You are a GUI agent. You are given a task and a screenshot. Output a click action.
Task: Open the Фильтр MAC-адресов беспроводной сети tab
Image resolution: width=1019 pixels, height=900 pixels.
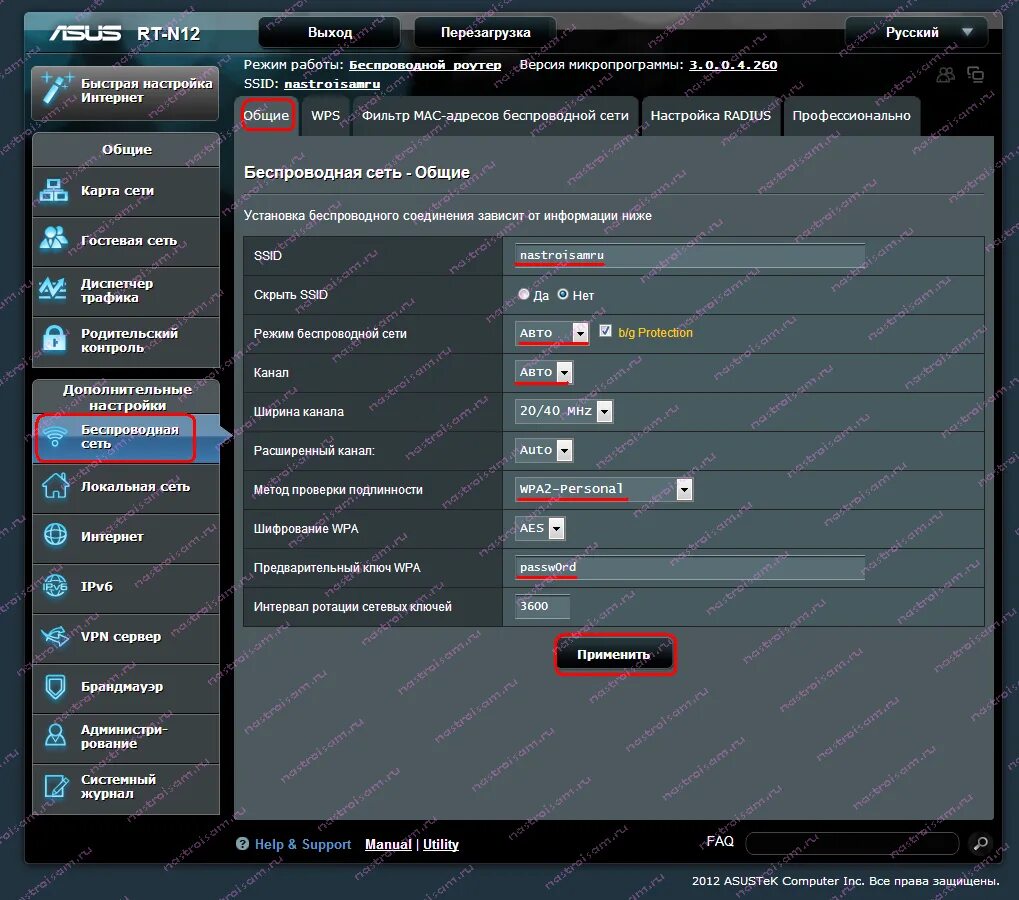[x=495, y=116]
